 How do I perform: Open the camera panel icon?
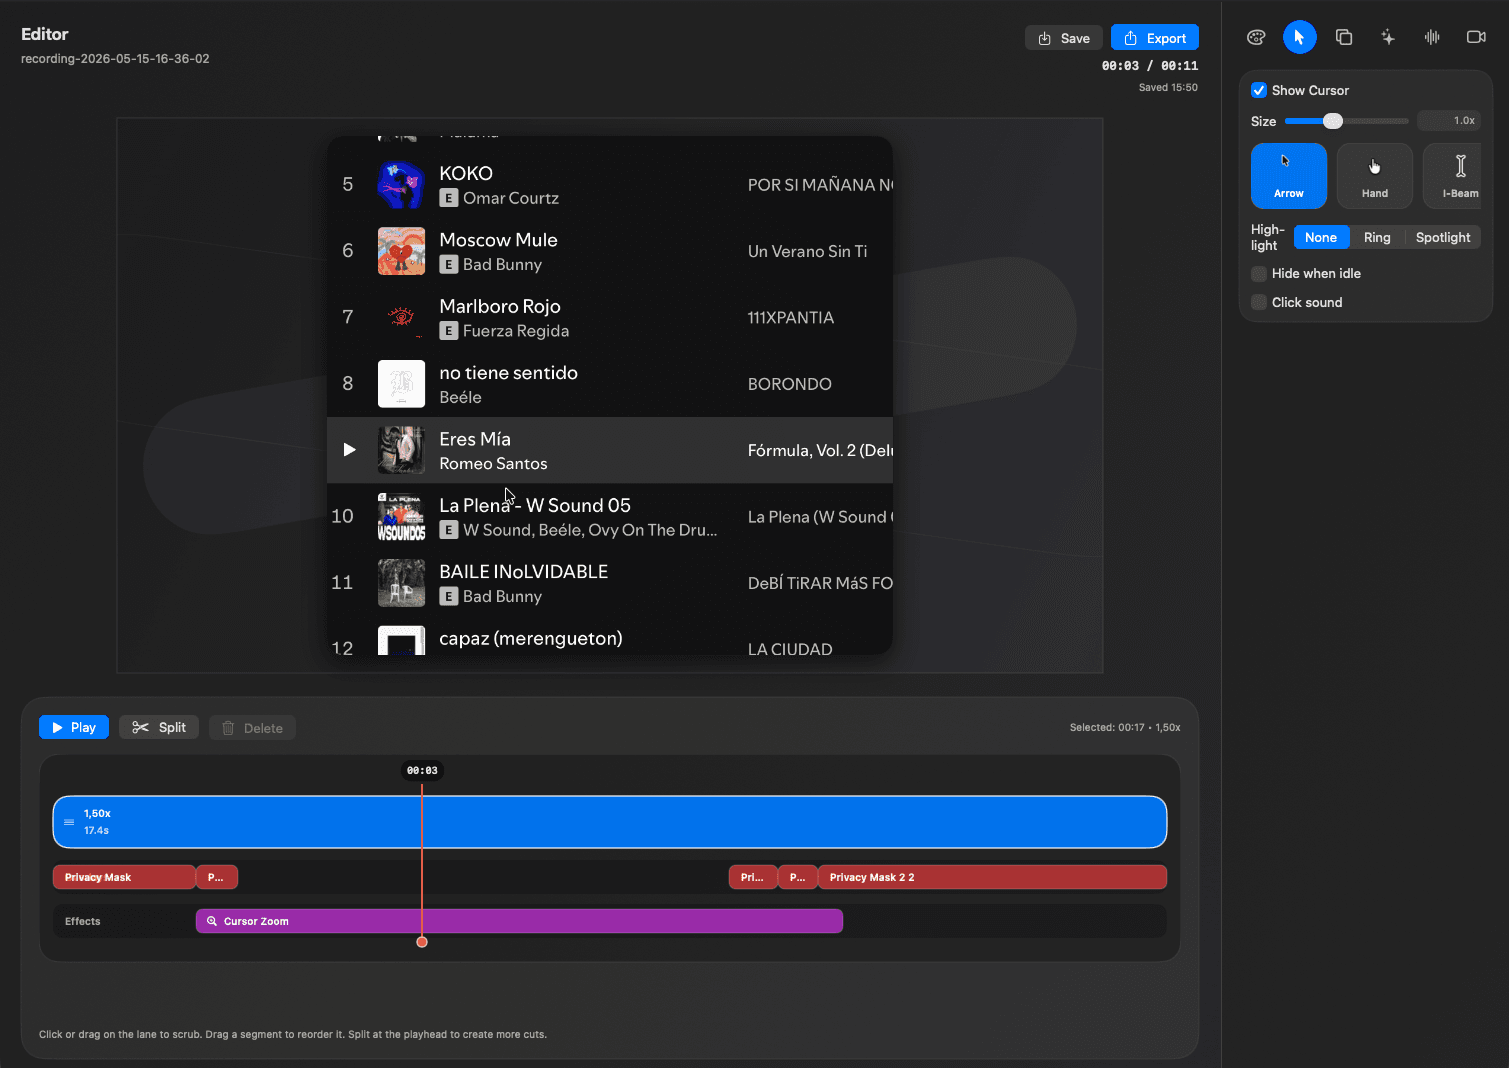coord(1476,37)
